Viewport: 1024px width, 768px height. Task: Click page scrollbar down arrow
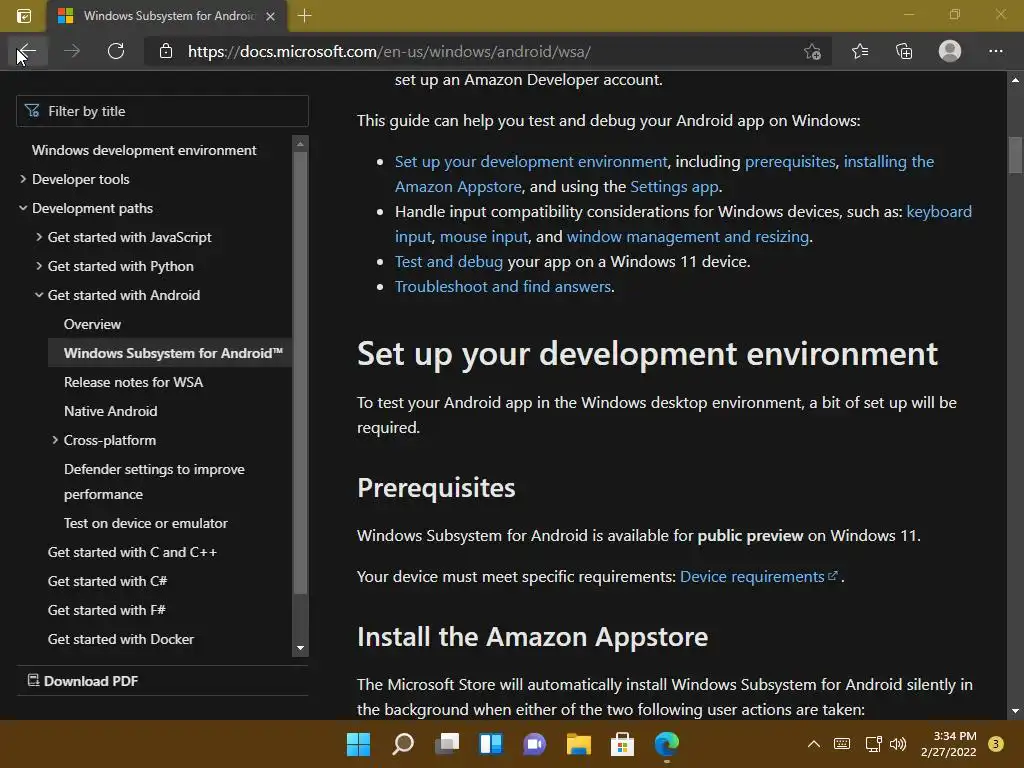pyautogui.click(x=1015, y=711)
